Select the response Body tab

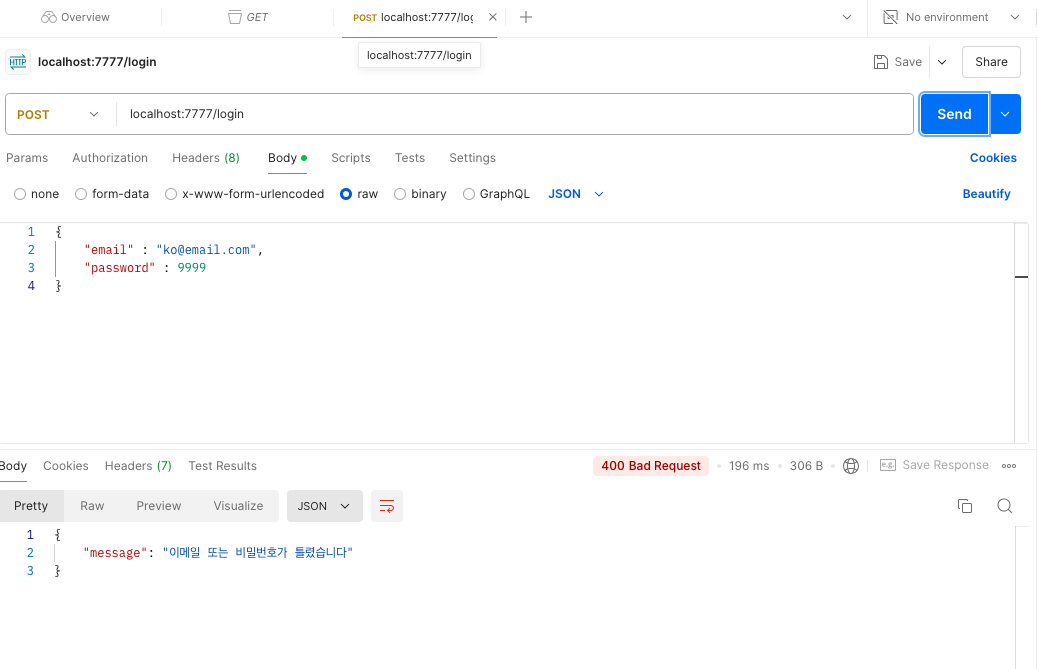[13, 466]
